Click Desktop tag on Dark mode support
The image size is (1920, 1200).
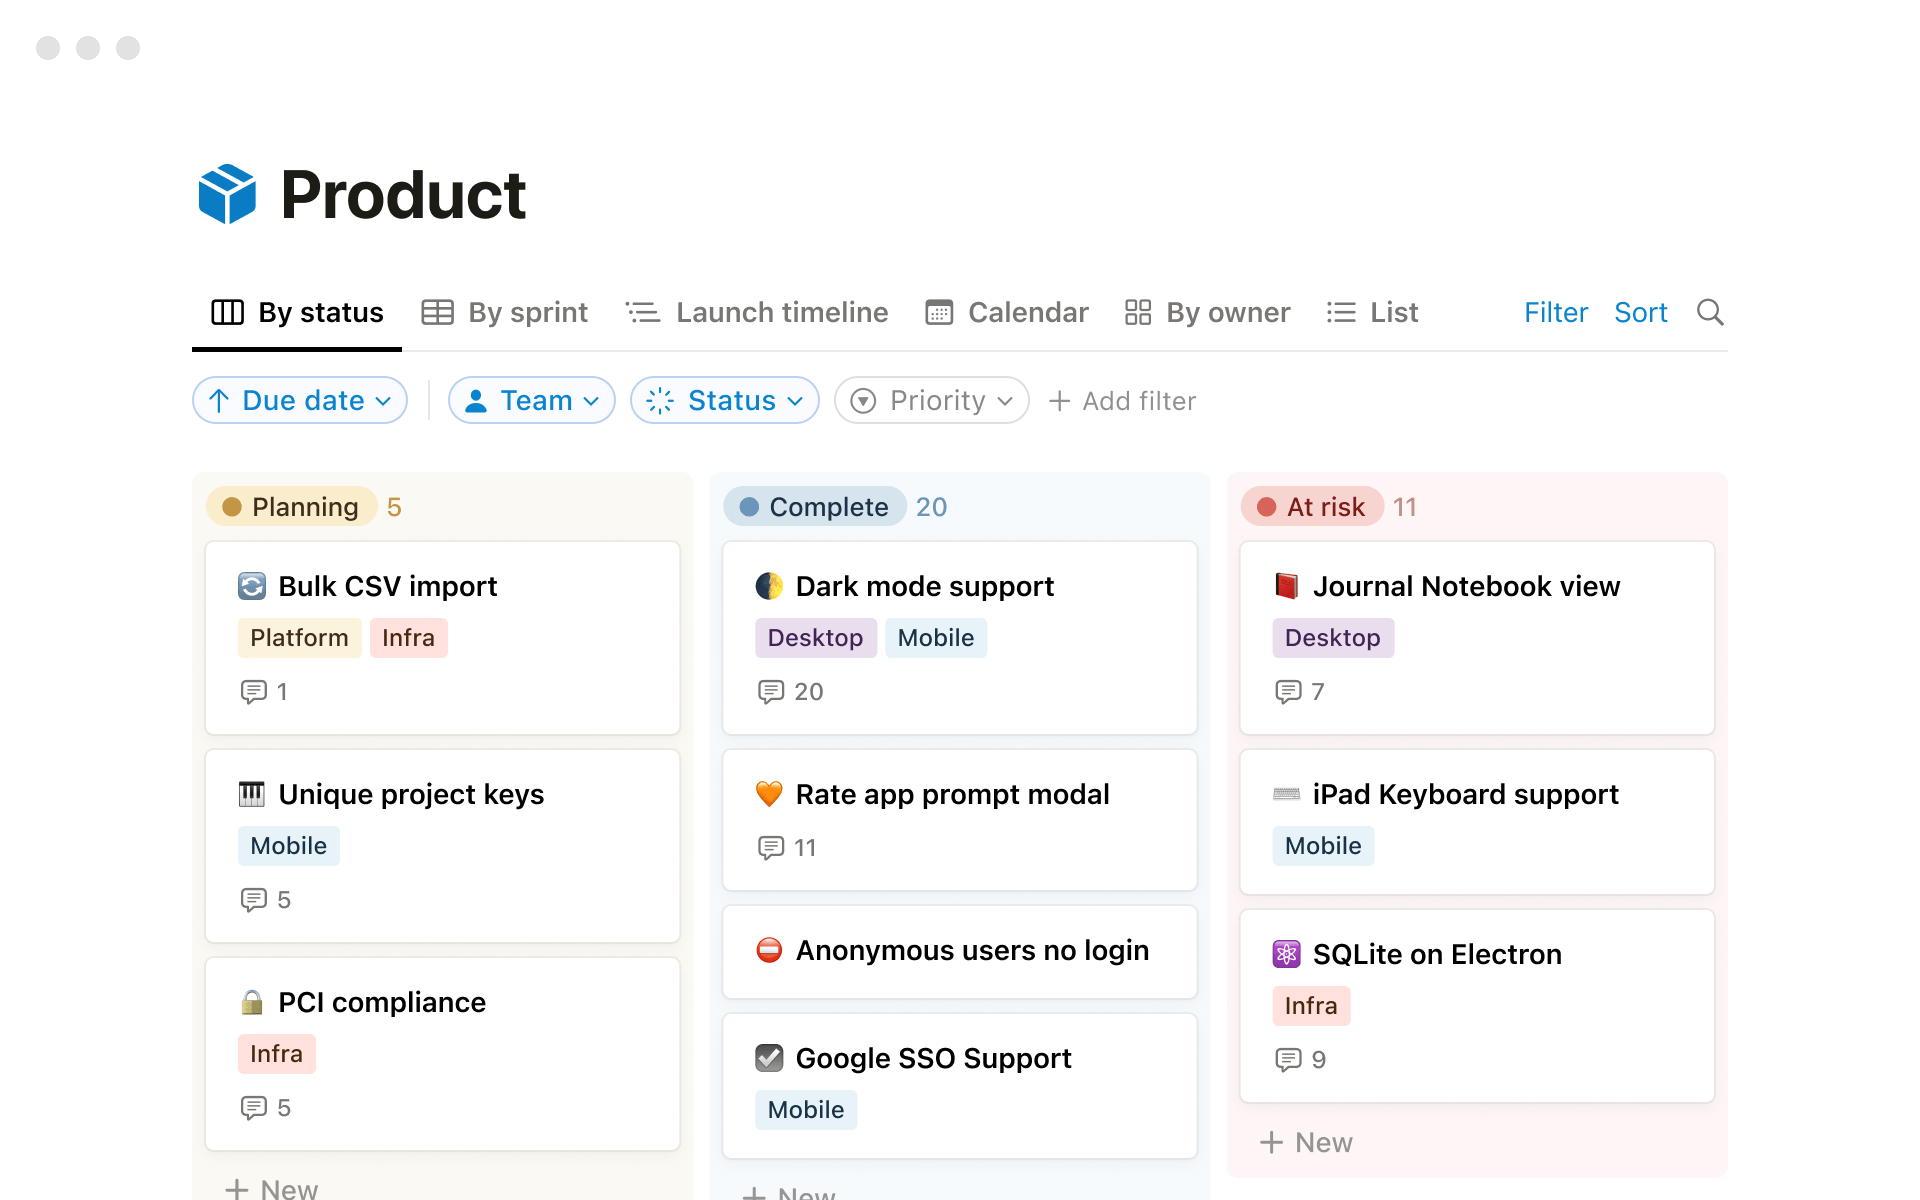(x=815, y=638)
